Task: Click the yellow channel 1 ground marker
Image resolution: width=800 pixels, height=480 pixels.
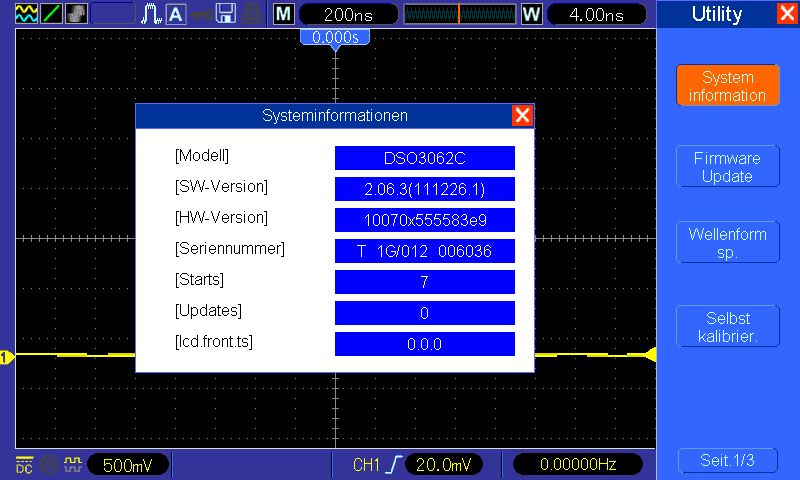Action: 7,357
